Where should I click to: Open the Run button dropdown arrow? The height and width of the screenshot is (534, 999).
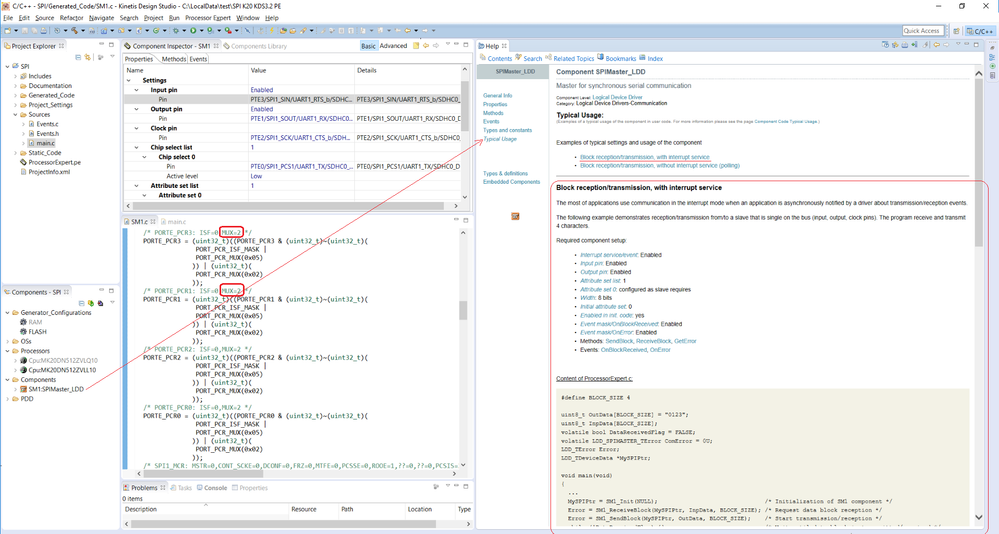[201, 30]
